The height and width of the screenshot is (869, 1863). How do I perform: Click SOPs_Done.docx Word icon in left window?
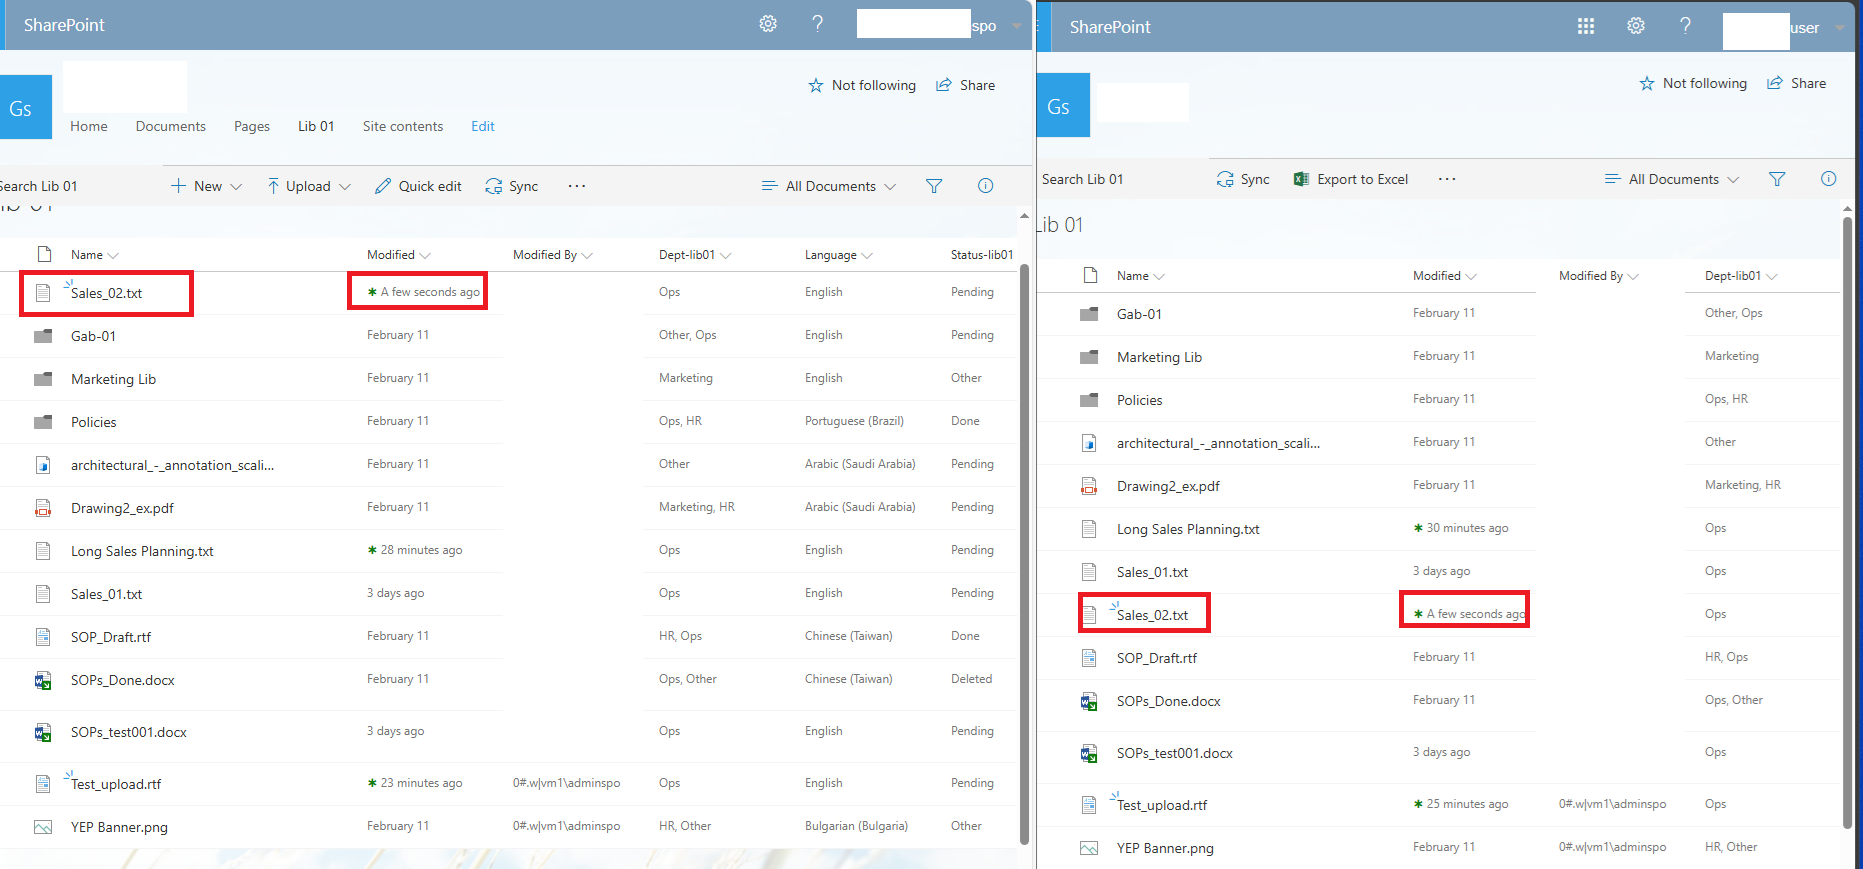(x=43, y=680)
